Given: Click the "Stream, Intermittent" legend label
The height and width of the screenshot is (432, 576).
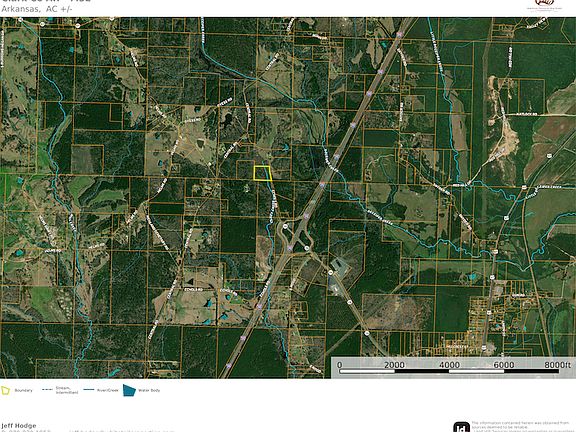Looking at the screenshot, I should (66, 390).
